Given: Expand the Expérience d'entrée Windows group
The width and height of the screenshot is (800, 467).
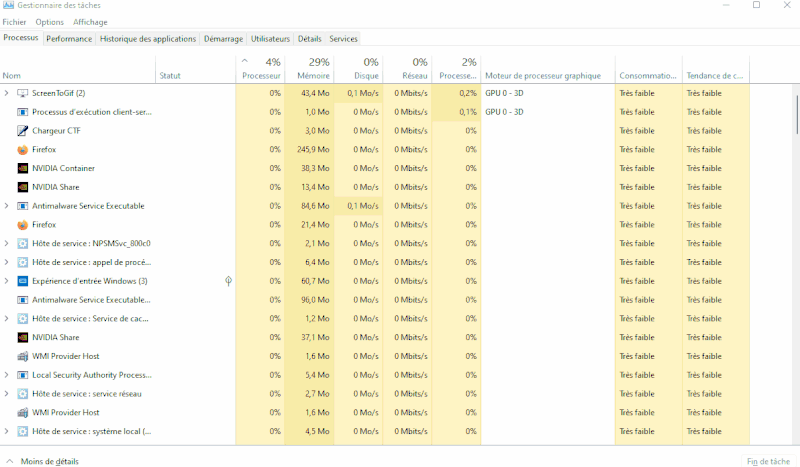Looking at the screenshot, I should click(x=7, y=281).
